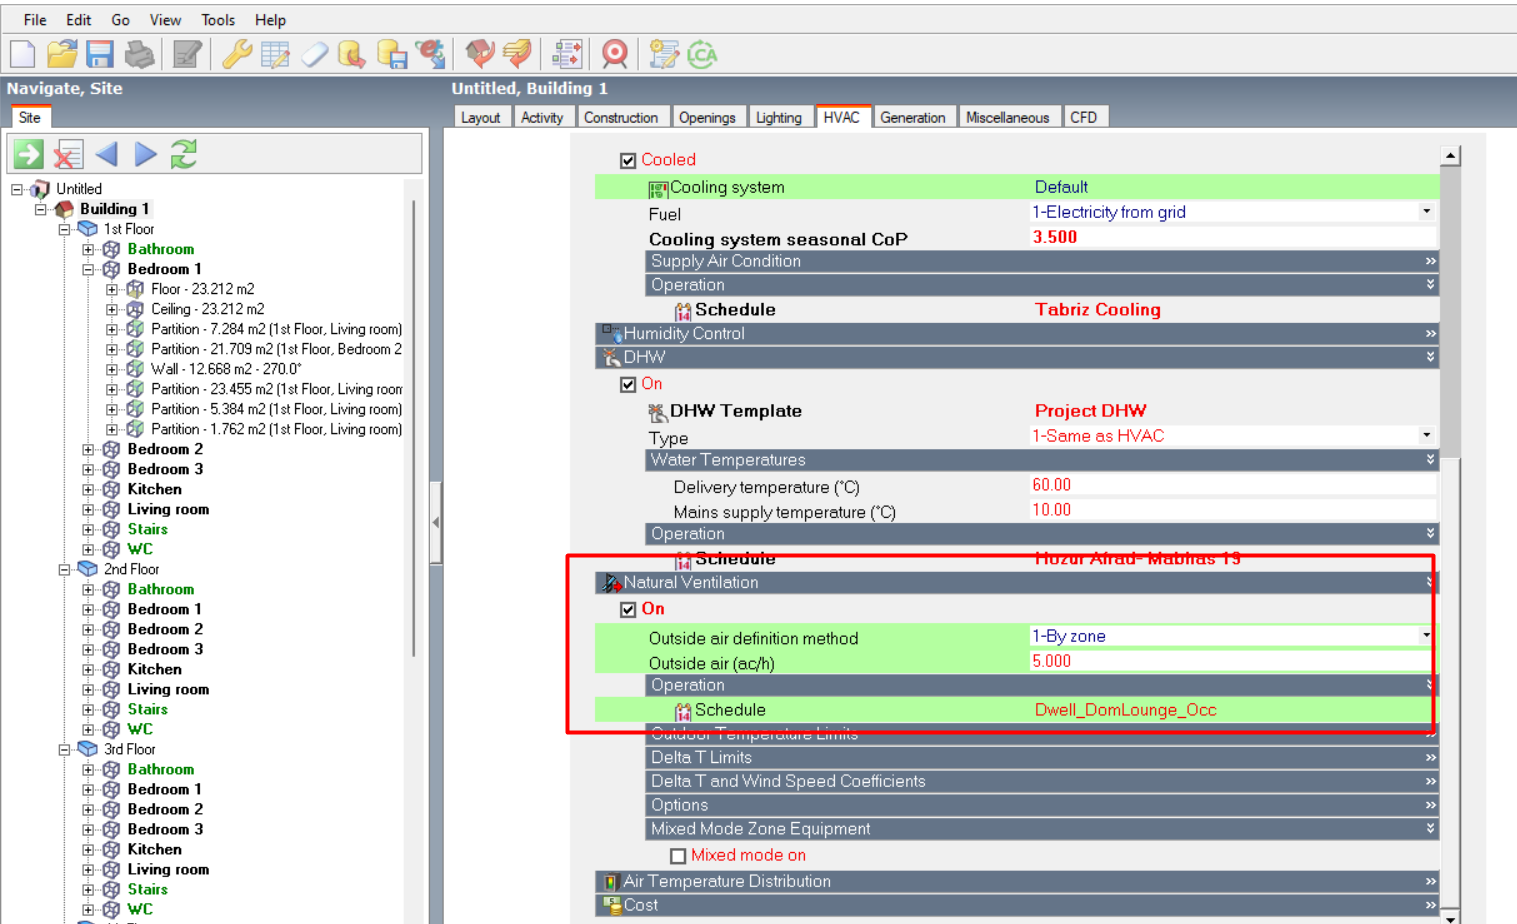Click the script with pencil toolbar icon
Viewport: 1517px width, 924px height.
(663, 54)
